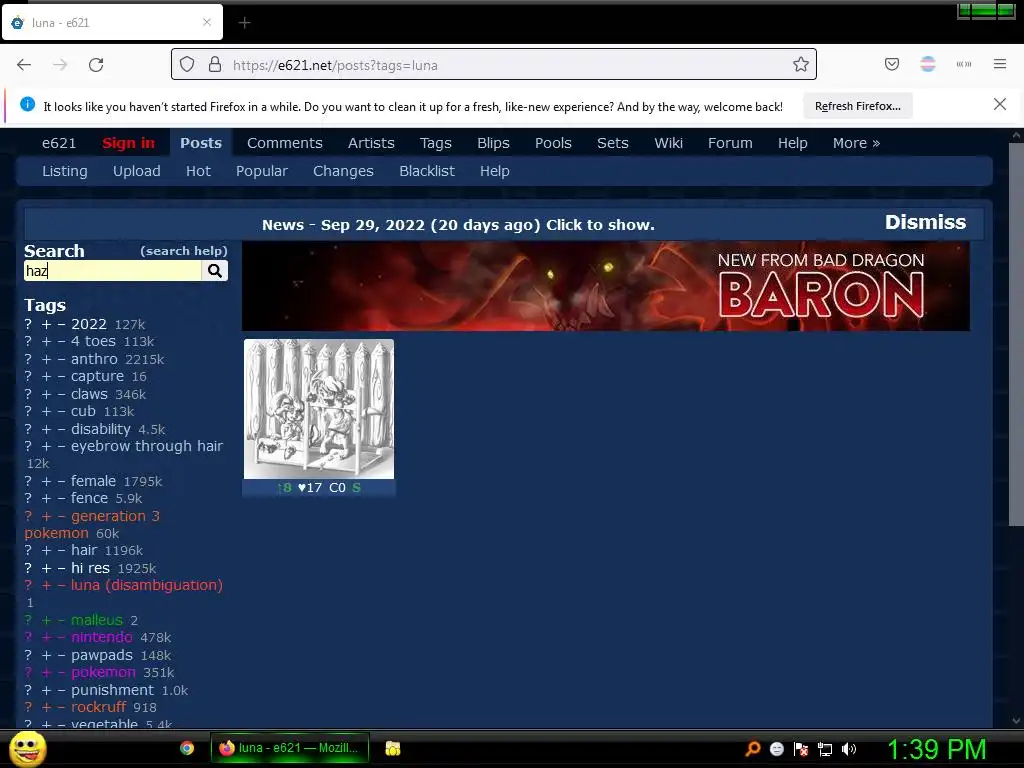1024x768 pixels.
Task: Open wiki question mark for female
Action: click(28, 481)
